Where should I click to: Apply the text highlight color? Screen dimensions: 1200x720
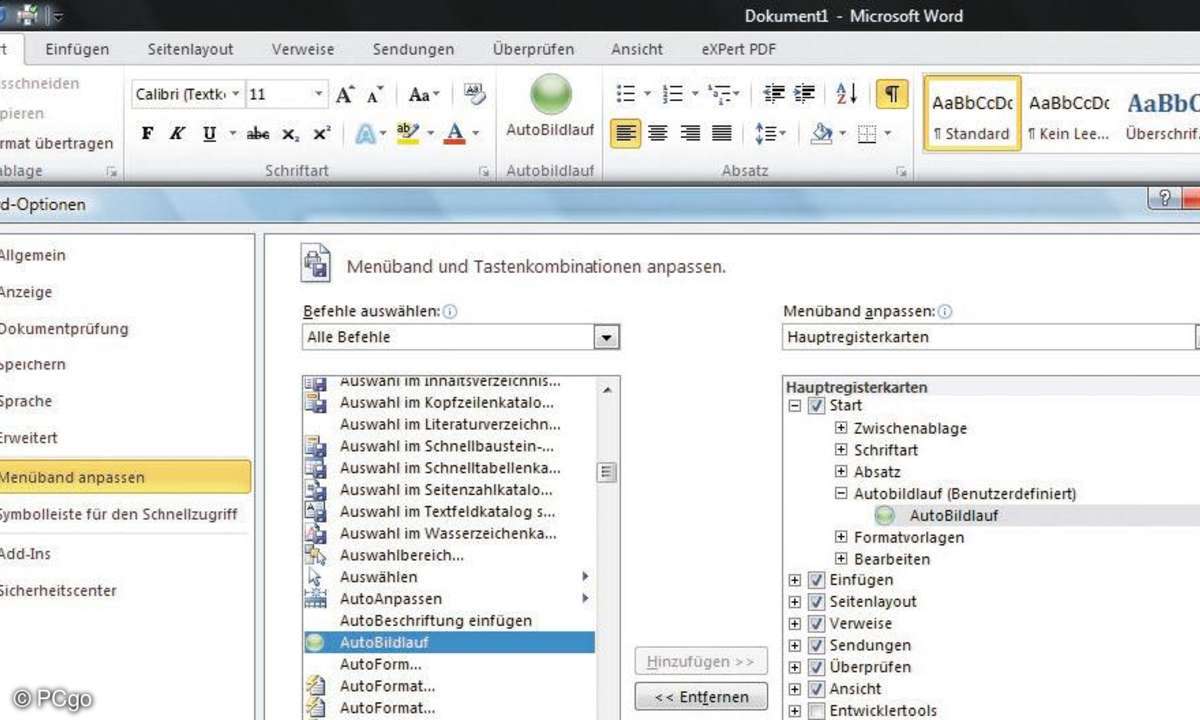[x=407, y=133]
